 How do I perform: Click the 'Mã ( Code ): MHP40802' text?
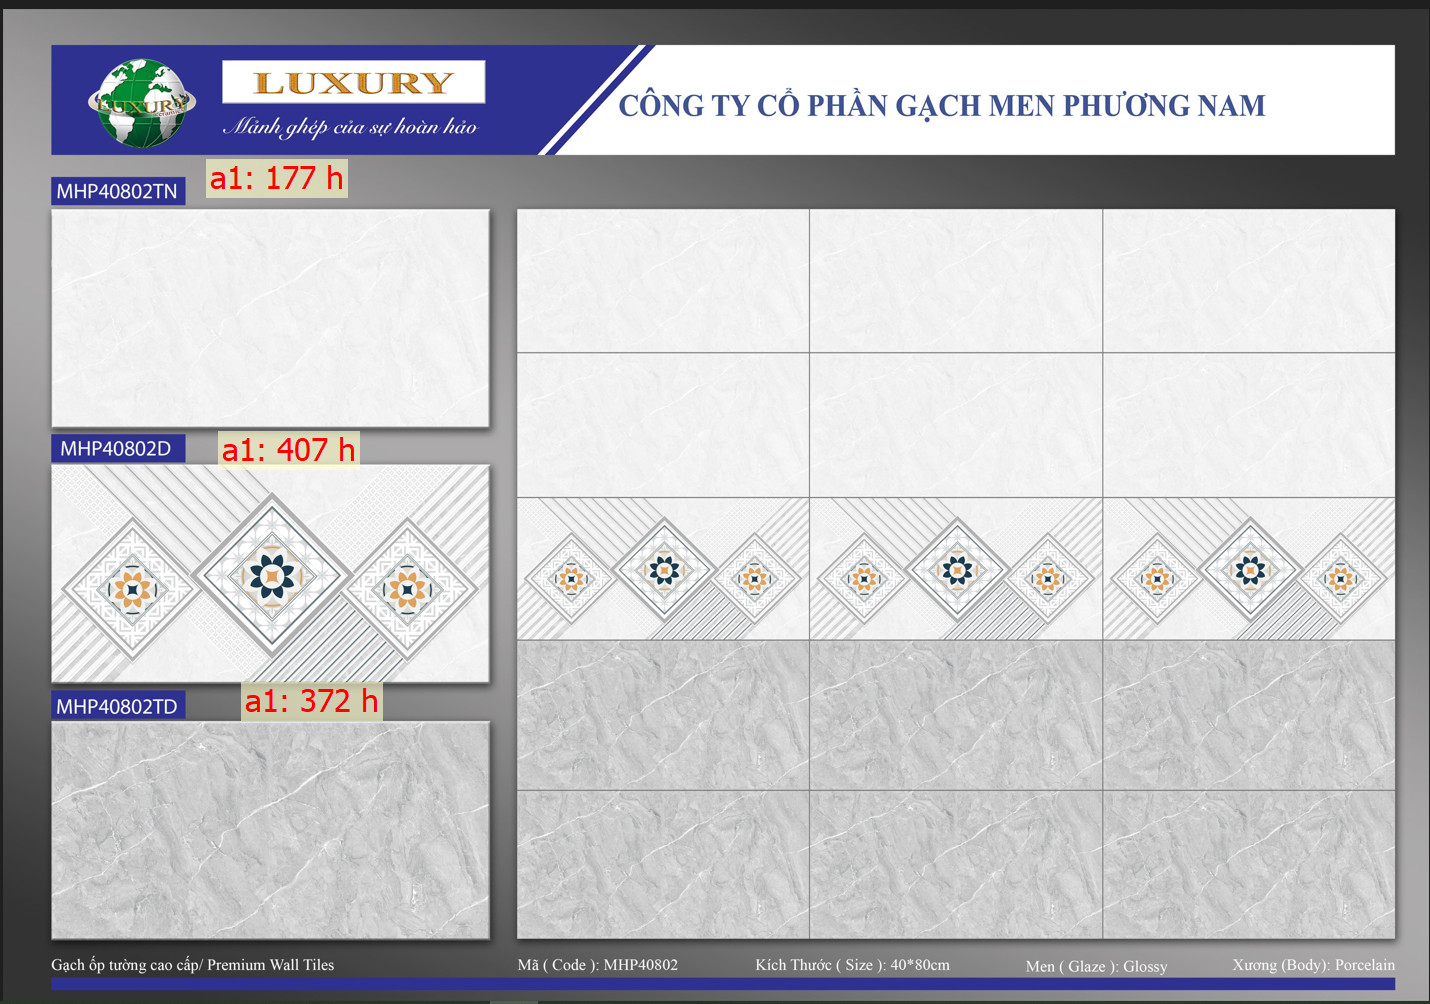pyautogui.click(x=598, y=965)
